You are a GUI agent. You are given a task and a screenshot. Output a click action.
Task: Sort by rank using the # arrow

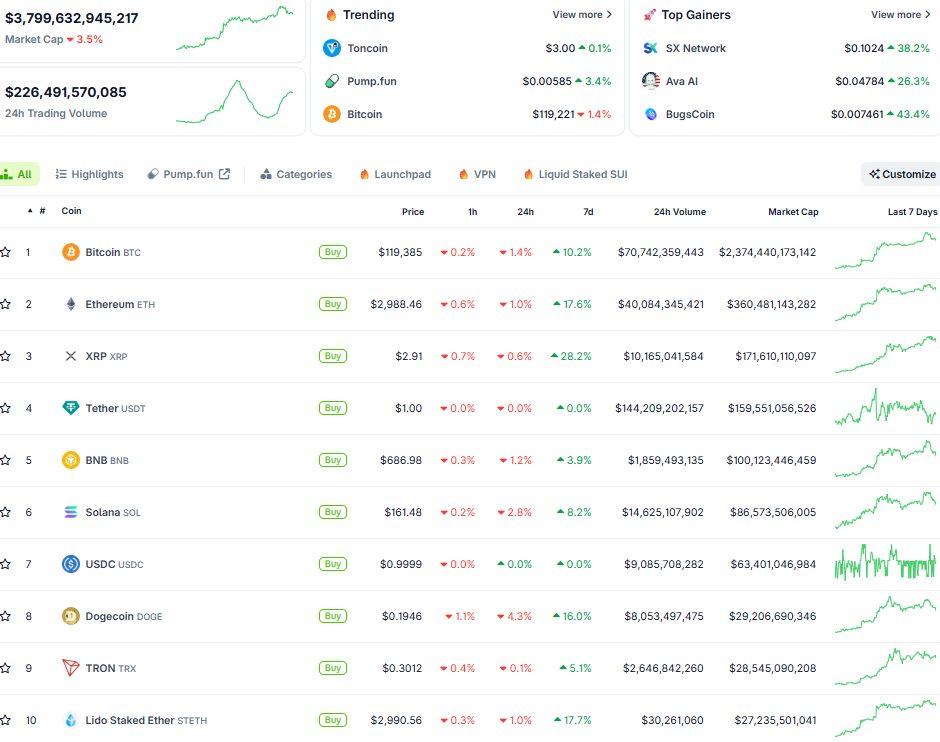(30, 211)
